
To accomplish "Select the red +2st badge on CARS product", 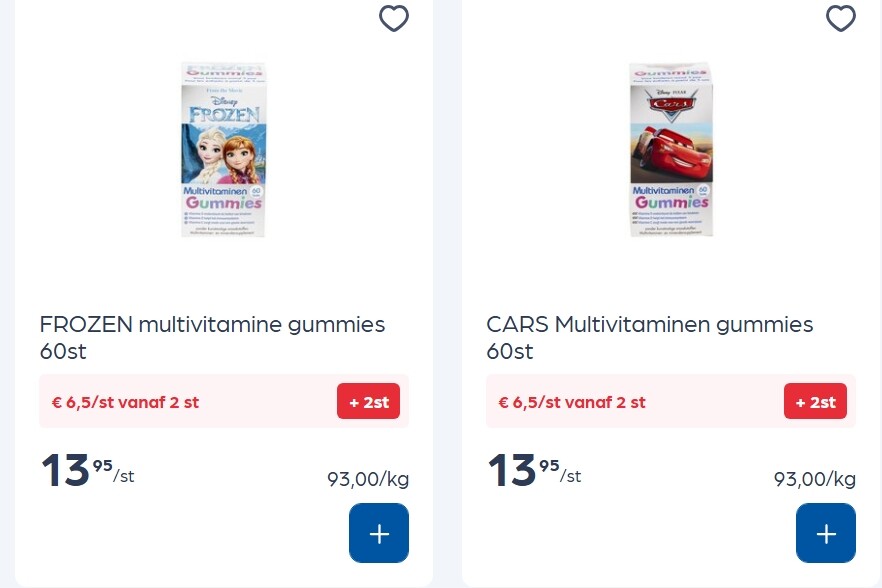I will coord(816,401).
